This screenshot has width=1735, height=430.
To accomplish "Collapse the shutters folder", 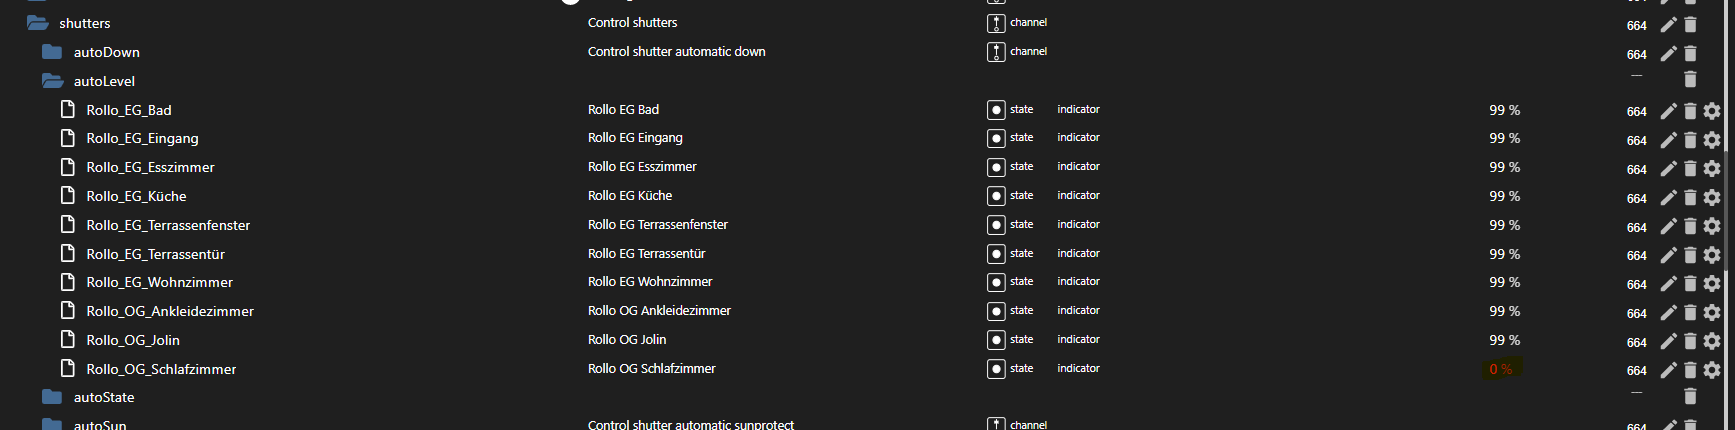I will point(38,23).
